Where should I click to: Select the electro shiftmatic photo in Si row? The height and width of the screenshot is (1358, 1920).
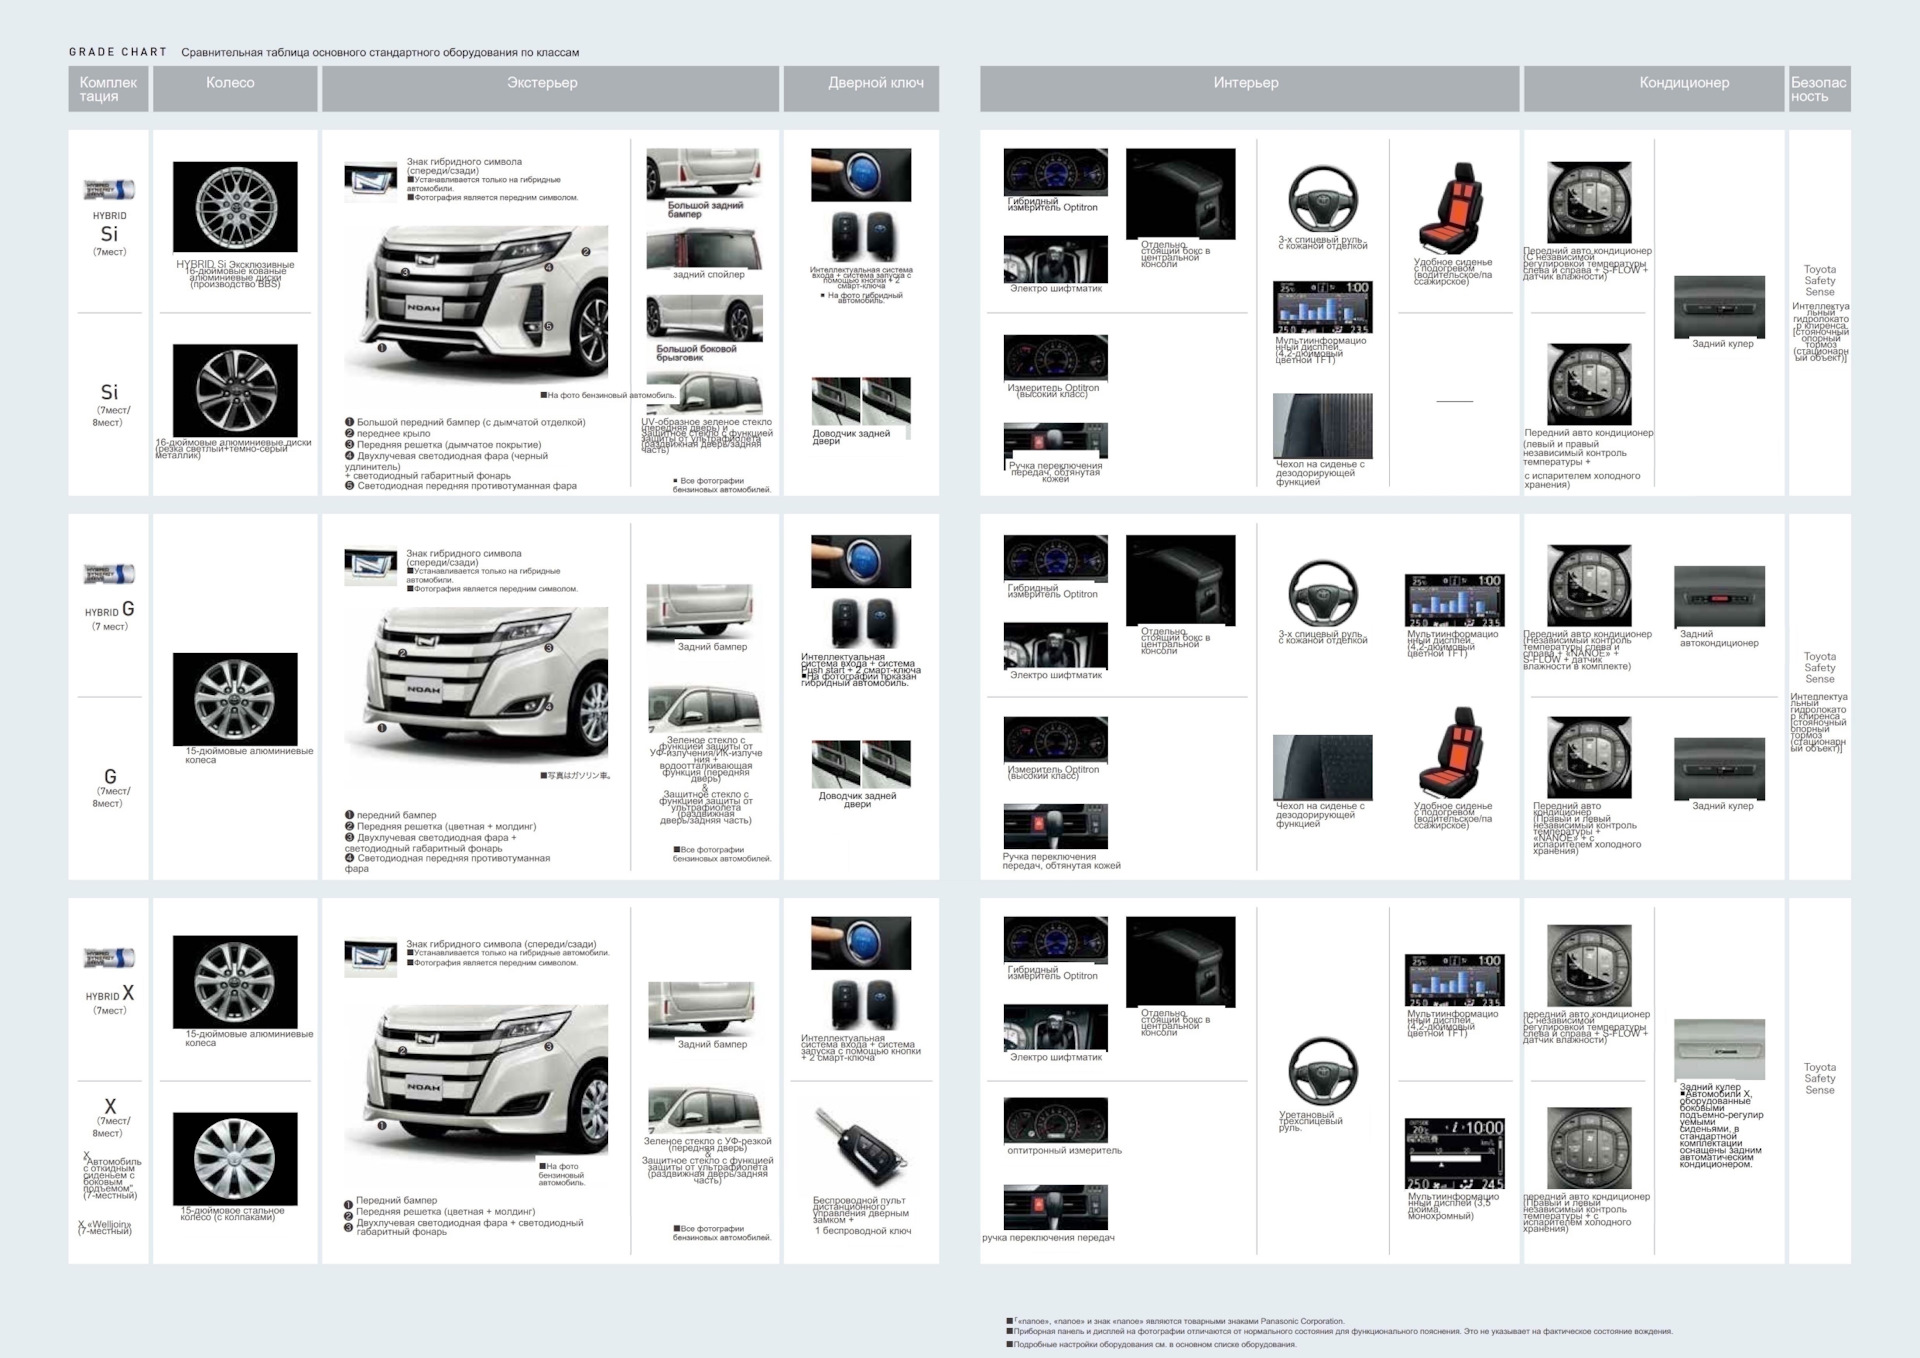[1056, 260]
